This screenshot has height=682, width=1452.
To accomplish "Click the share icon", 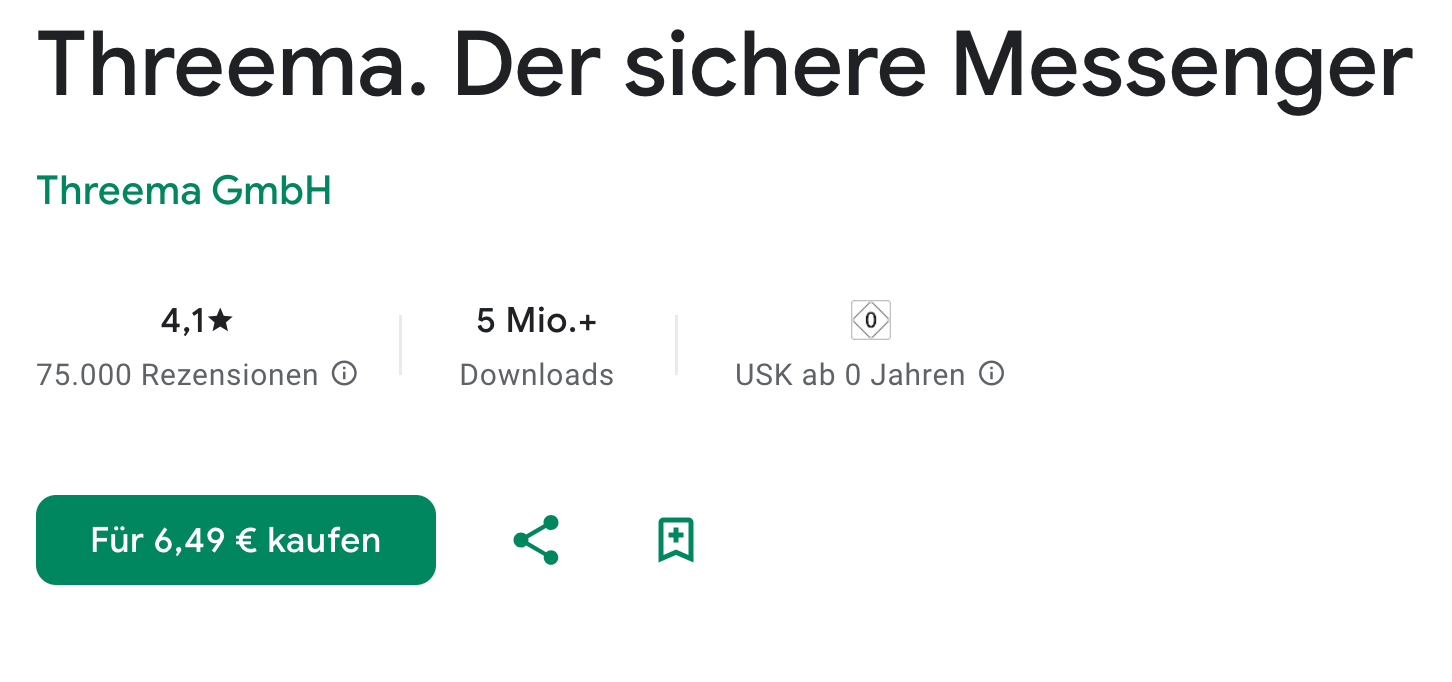I will (x=536, y=540).
